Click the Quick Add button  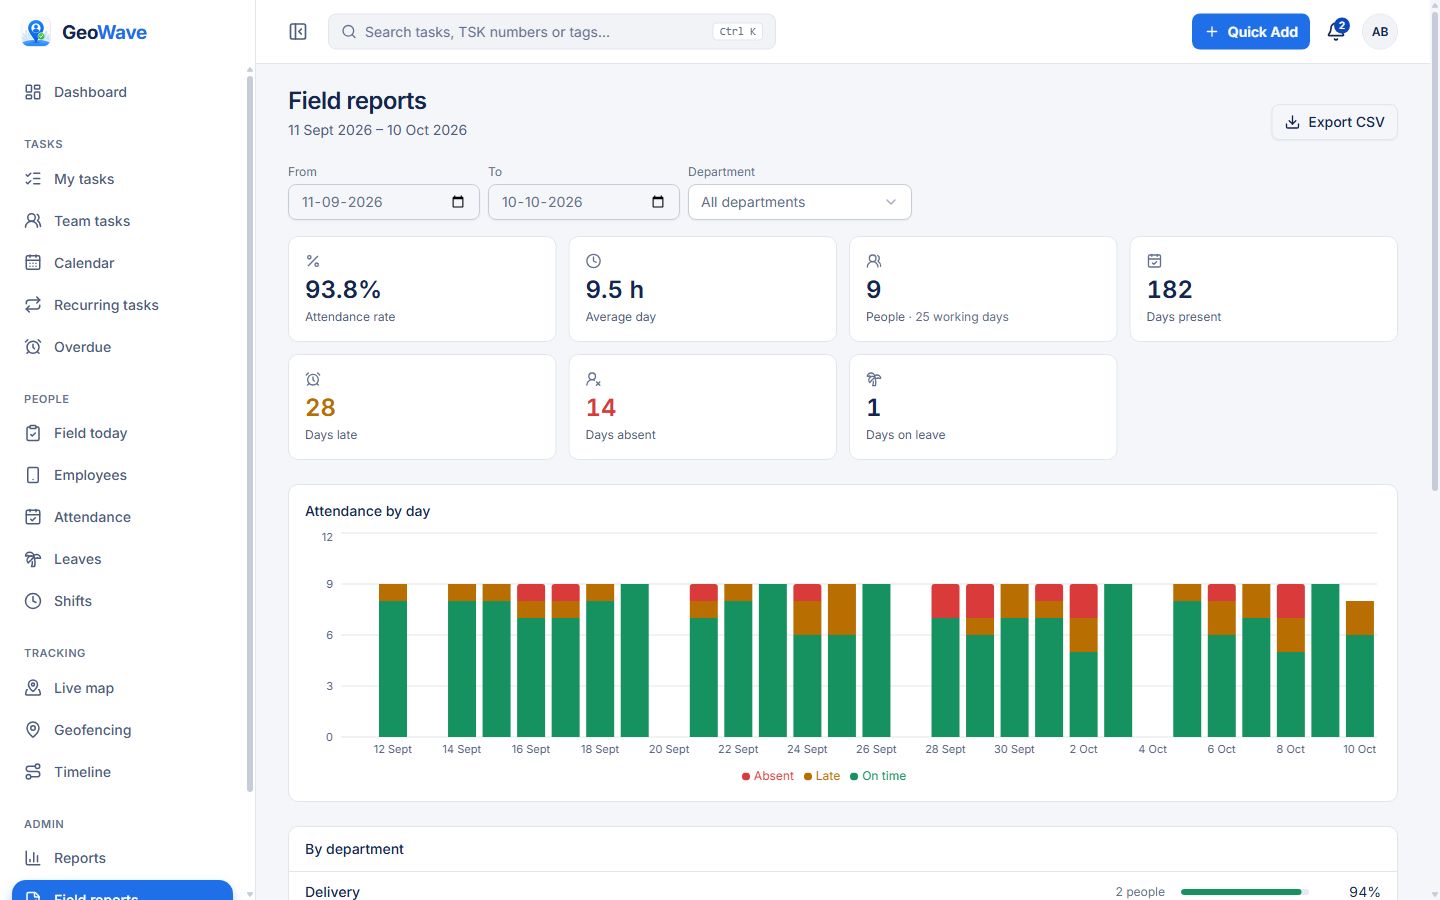click(x=1251, y=32)
